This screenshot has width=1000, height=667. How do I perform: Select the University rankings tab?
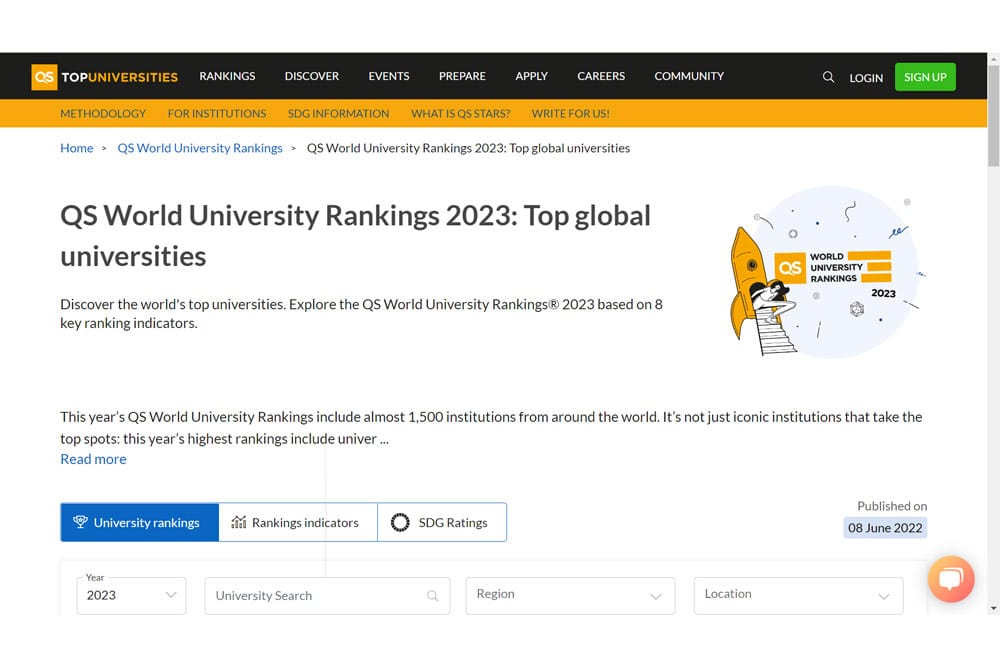[139, 522]
